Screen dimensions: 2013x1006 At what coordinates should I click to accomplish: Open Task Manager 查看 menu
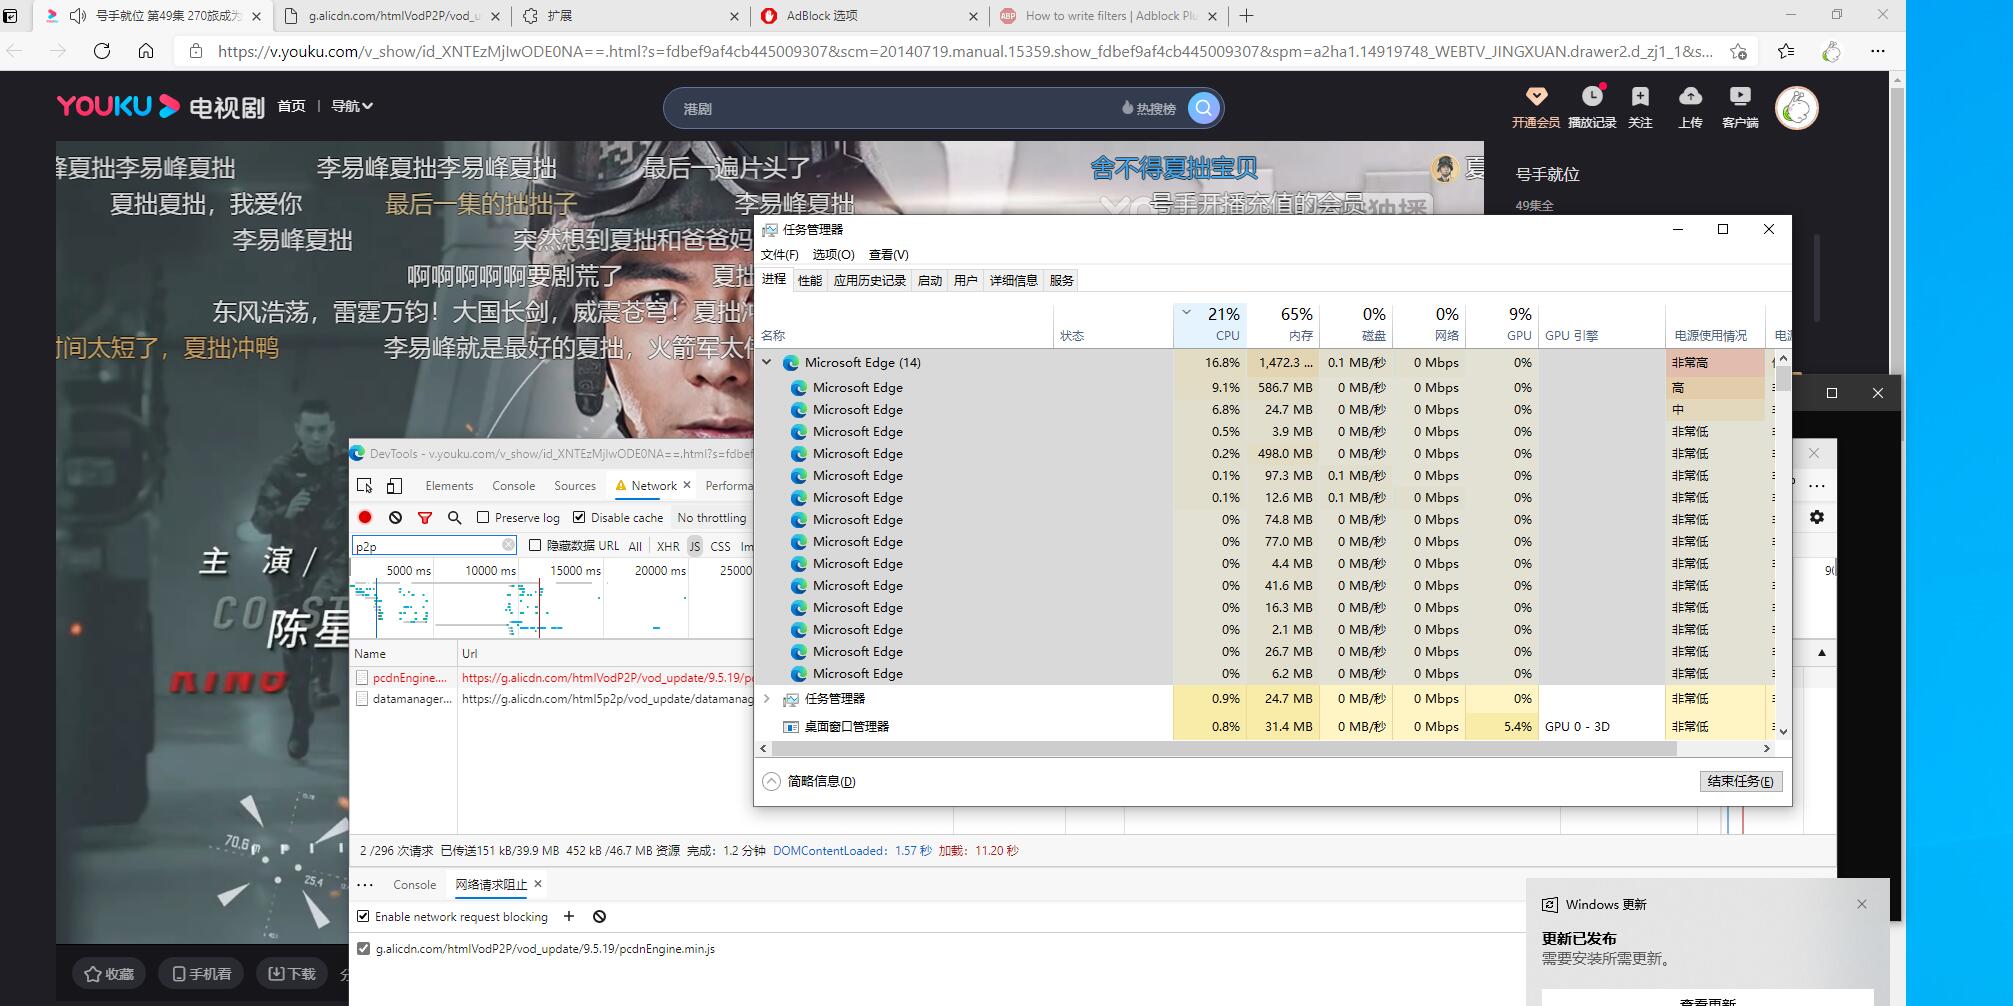click(x=888, y=254)
